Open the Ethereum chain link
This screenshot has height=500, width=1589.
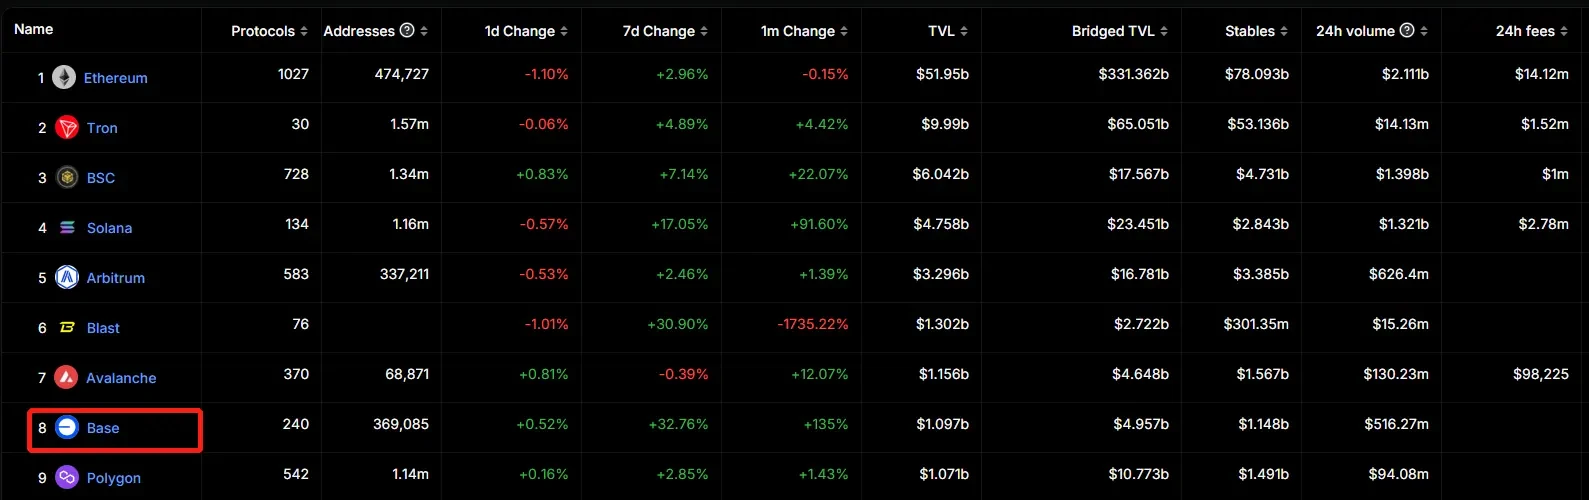[x=116, y=78]
